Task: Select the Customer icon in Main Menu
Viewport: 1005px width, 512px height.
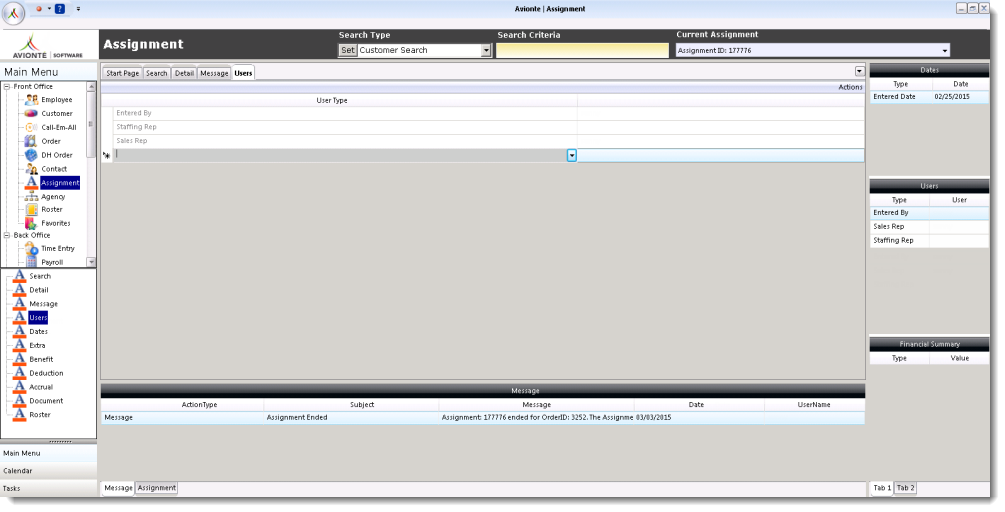Action: point(31,114)
